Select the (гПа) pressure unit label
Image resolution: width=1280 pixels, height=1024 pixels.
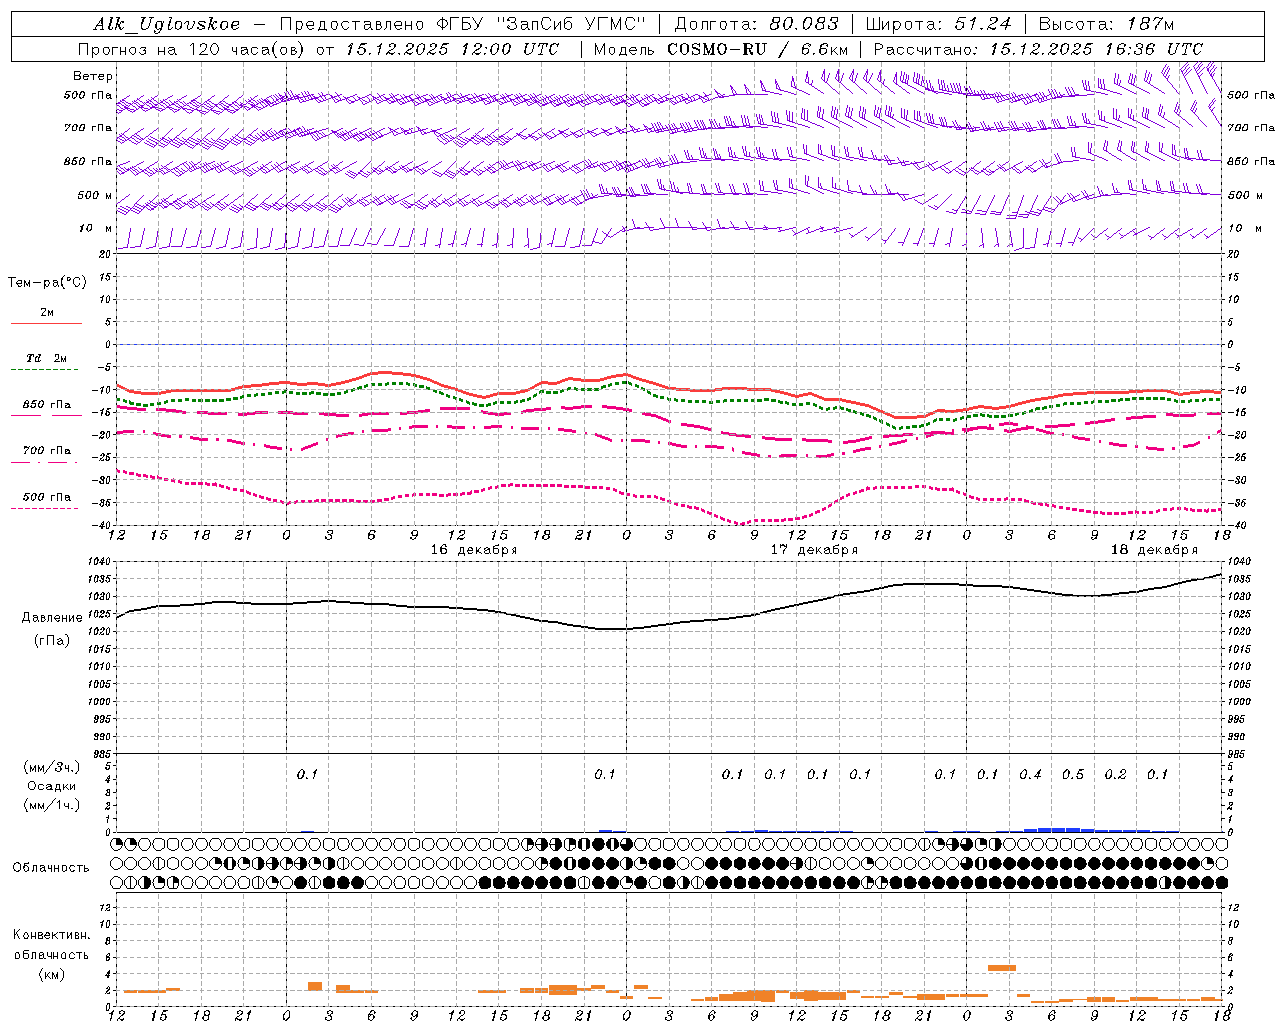point(52,640)
